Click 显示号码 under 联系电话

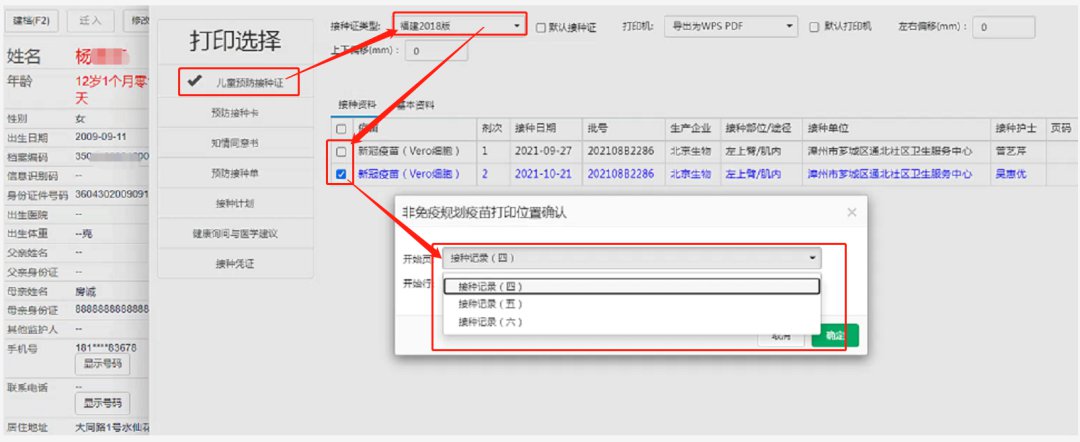[x=103, y=403]
